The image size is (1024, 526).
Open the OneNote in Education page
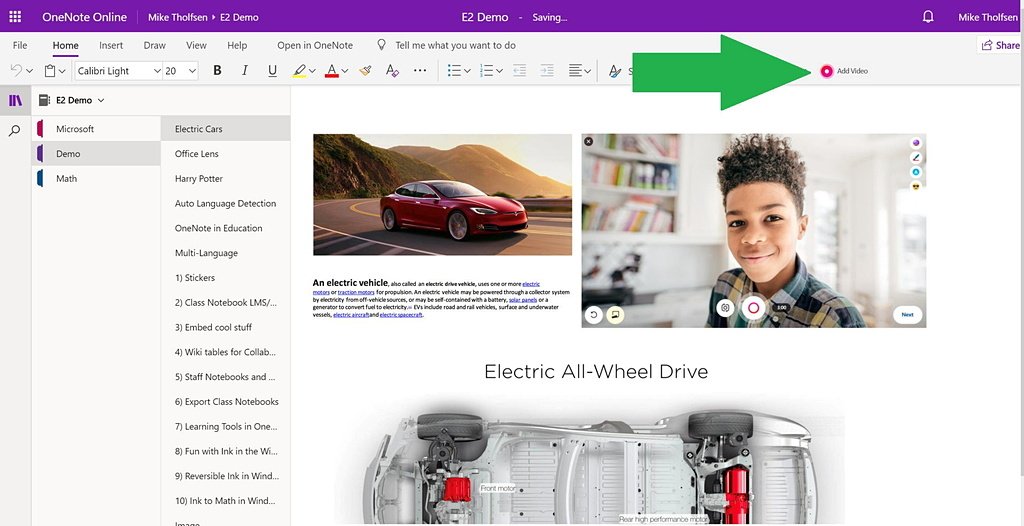(x=225, y=228)
